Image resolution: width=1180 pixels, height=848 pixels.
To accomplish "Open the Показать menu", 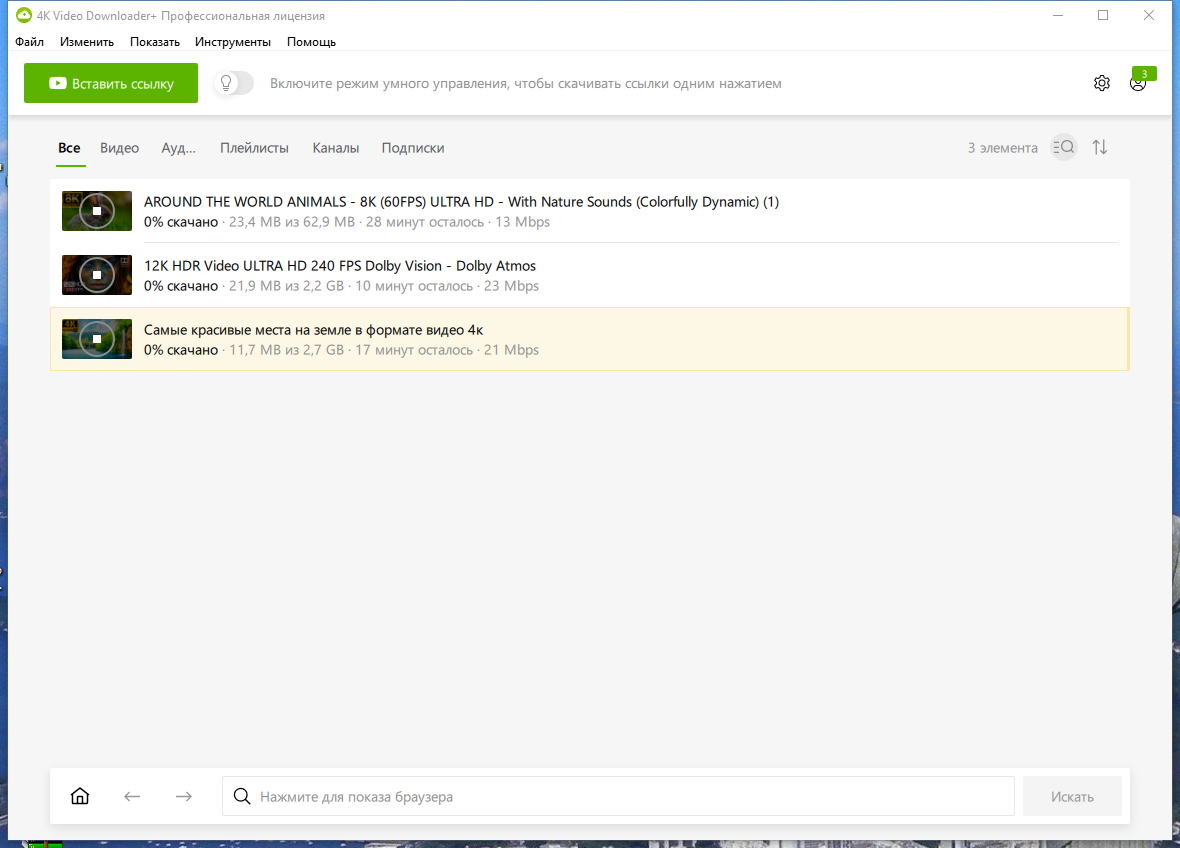I will (x=154, y=42).
